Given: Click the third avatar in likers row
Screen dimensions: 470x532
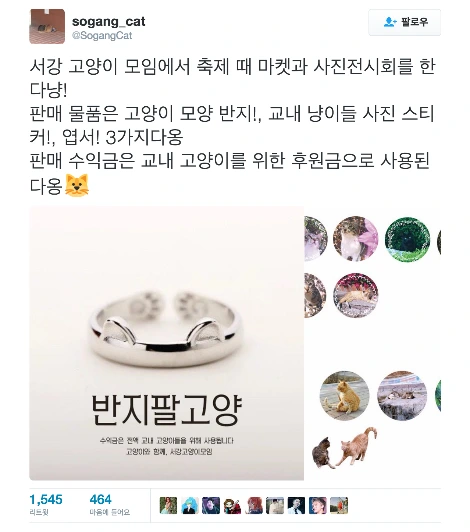Looking at the screenshot, I should coord(211,505).
